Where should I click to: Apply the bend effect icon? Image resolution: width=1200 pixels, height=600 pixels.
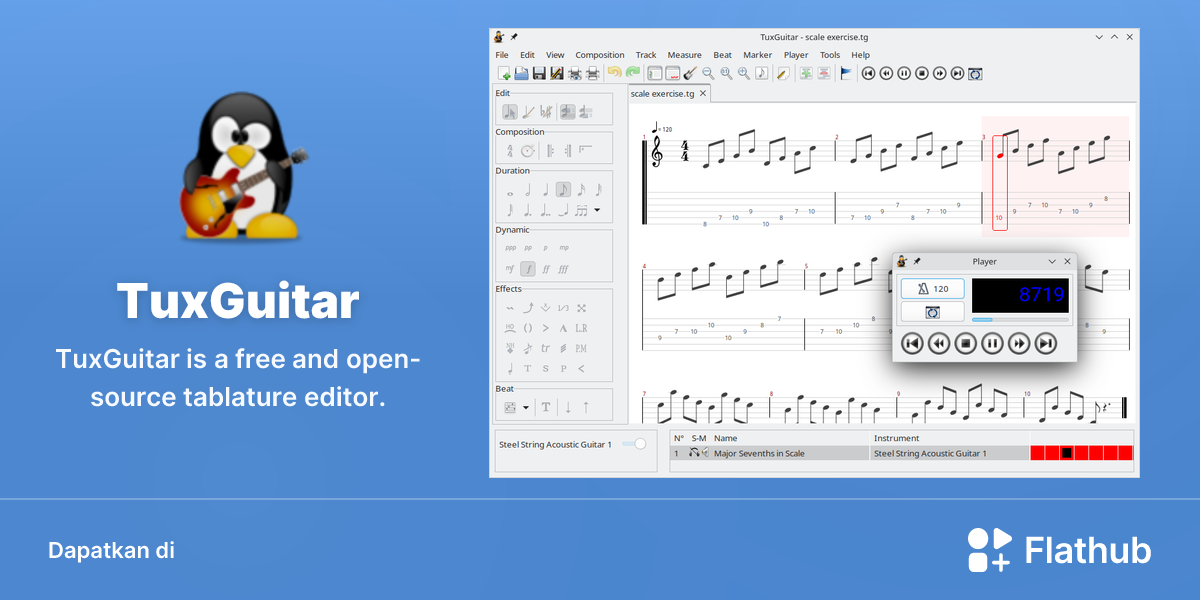[x=527, y=308]
